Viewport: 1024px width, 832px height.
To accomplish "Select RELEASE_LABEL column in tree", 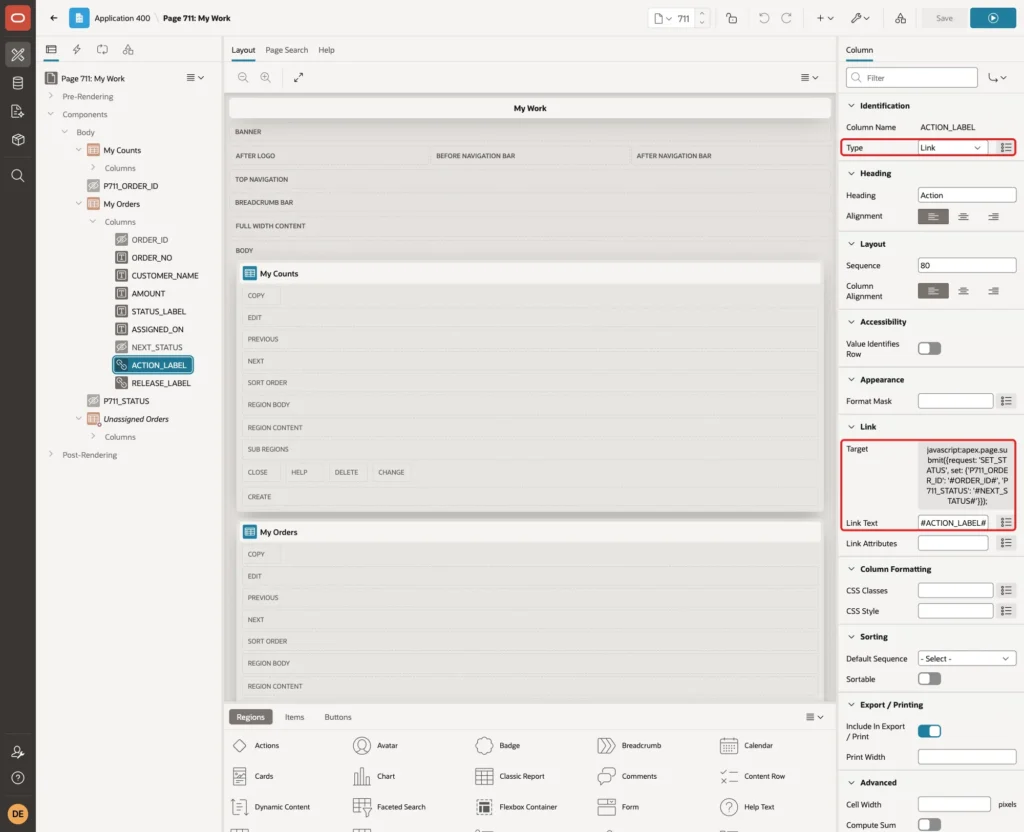I will (x=153, y=383).
